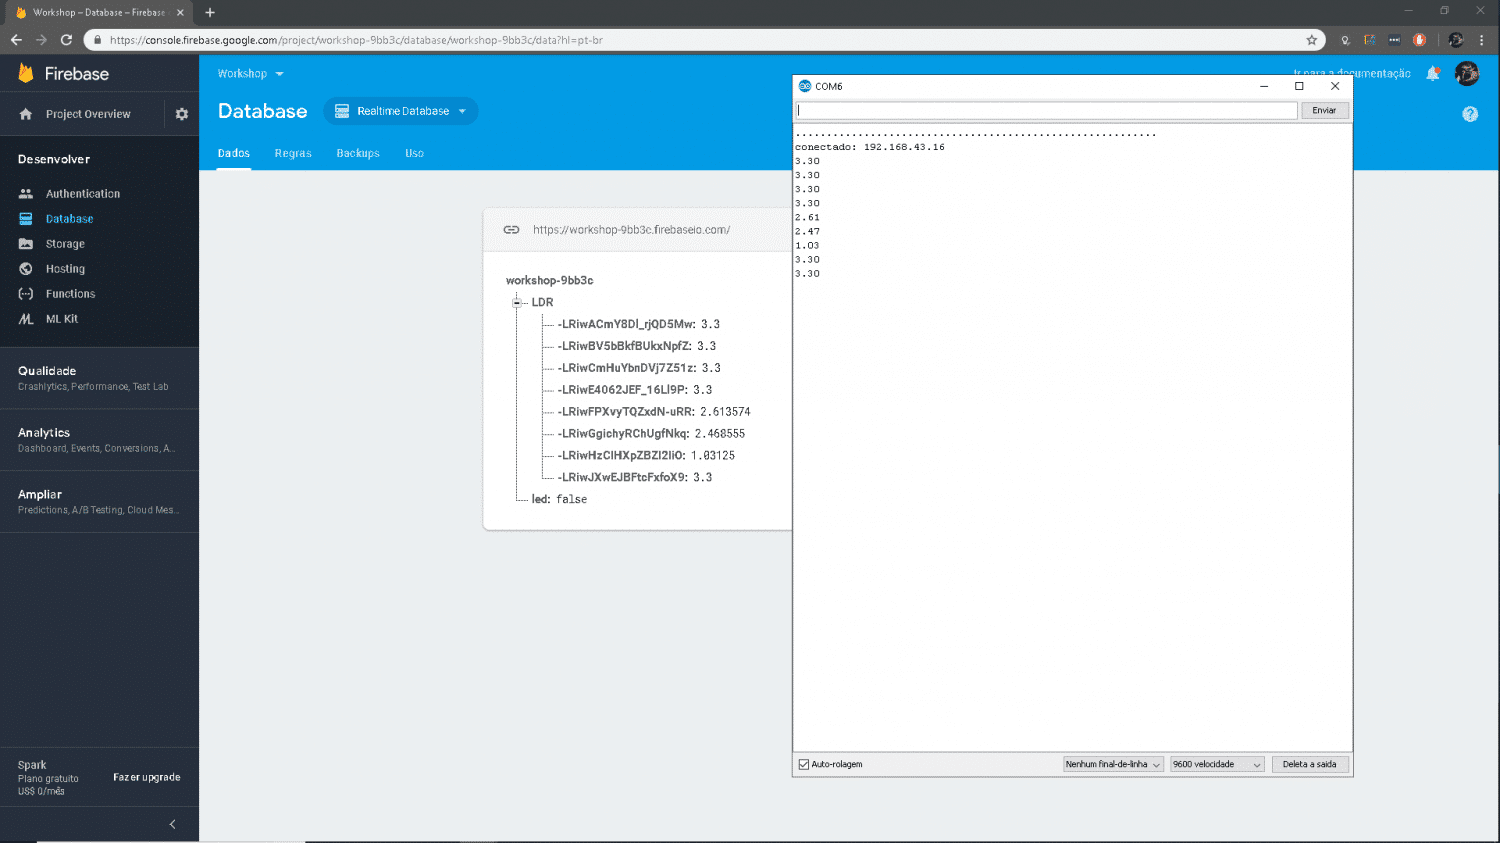Open the 9600 velocidade baud dropdown

tap(1217, 765)
